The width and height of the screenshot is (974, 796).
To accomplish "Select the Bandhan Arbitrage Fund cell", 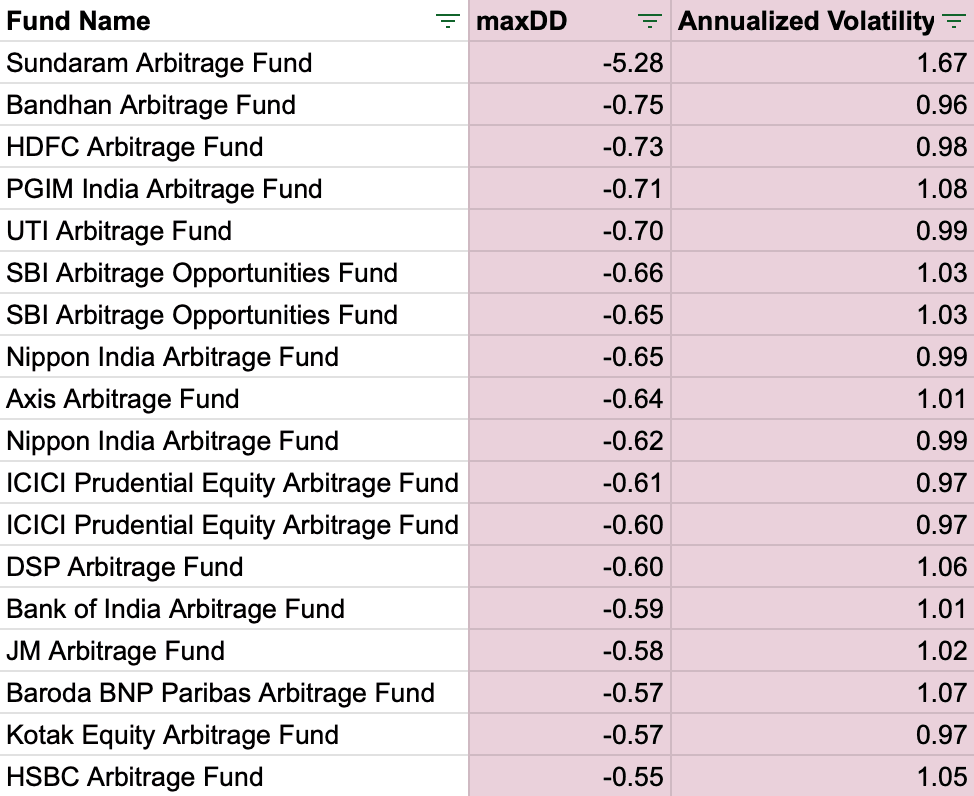I will (x=151, y=105).
